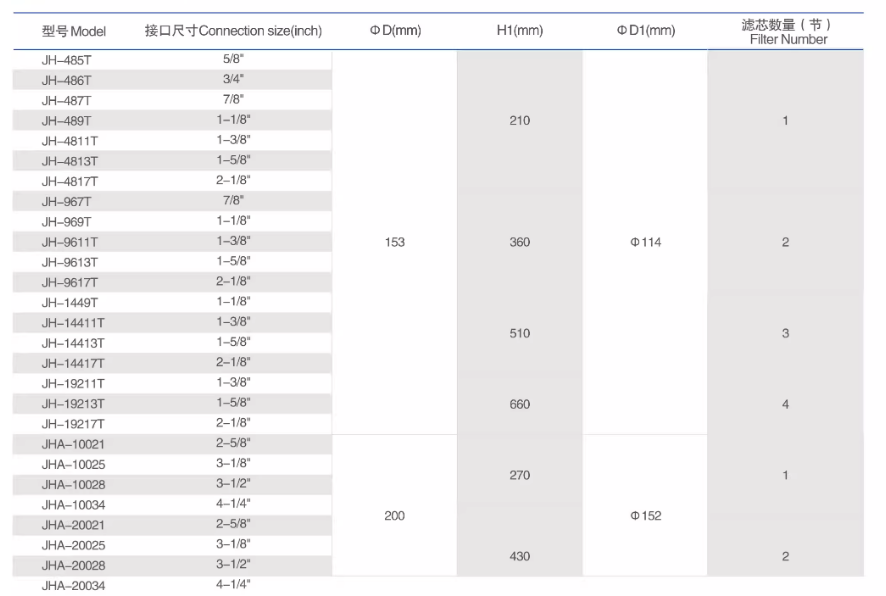Select the JH-4817T model row
This screenshot has width=886, height=596.
coord(69,181)
